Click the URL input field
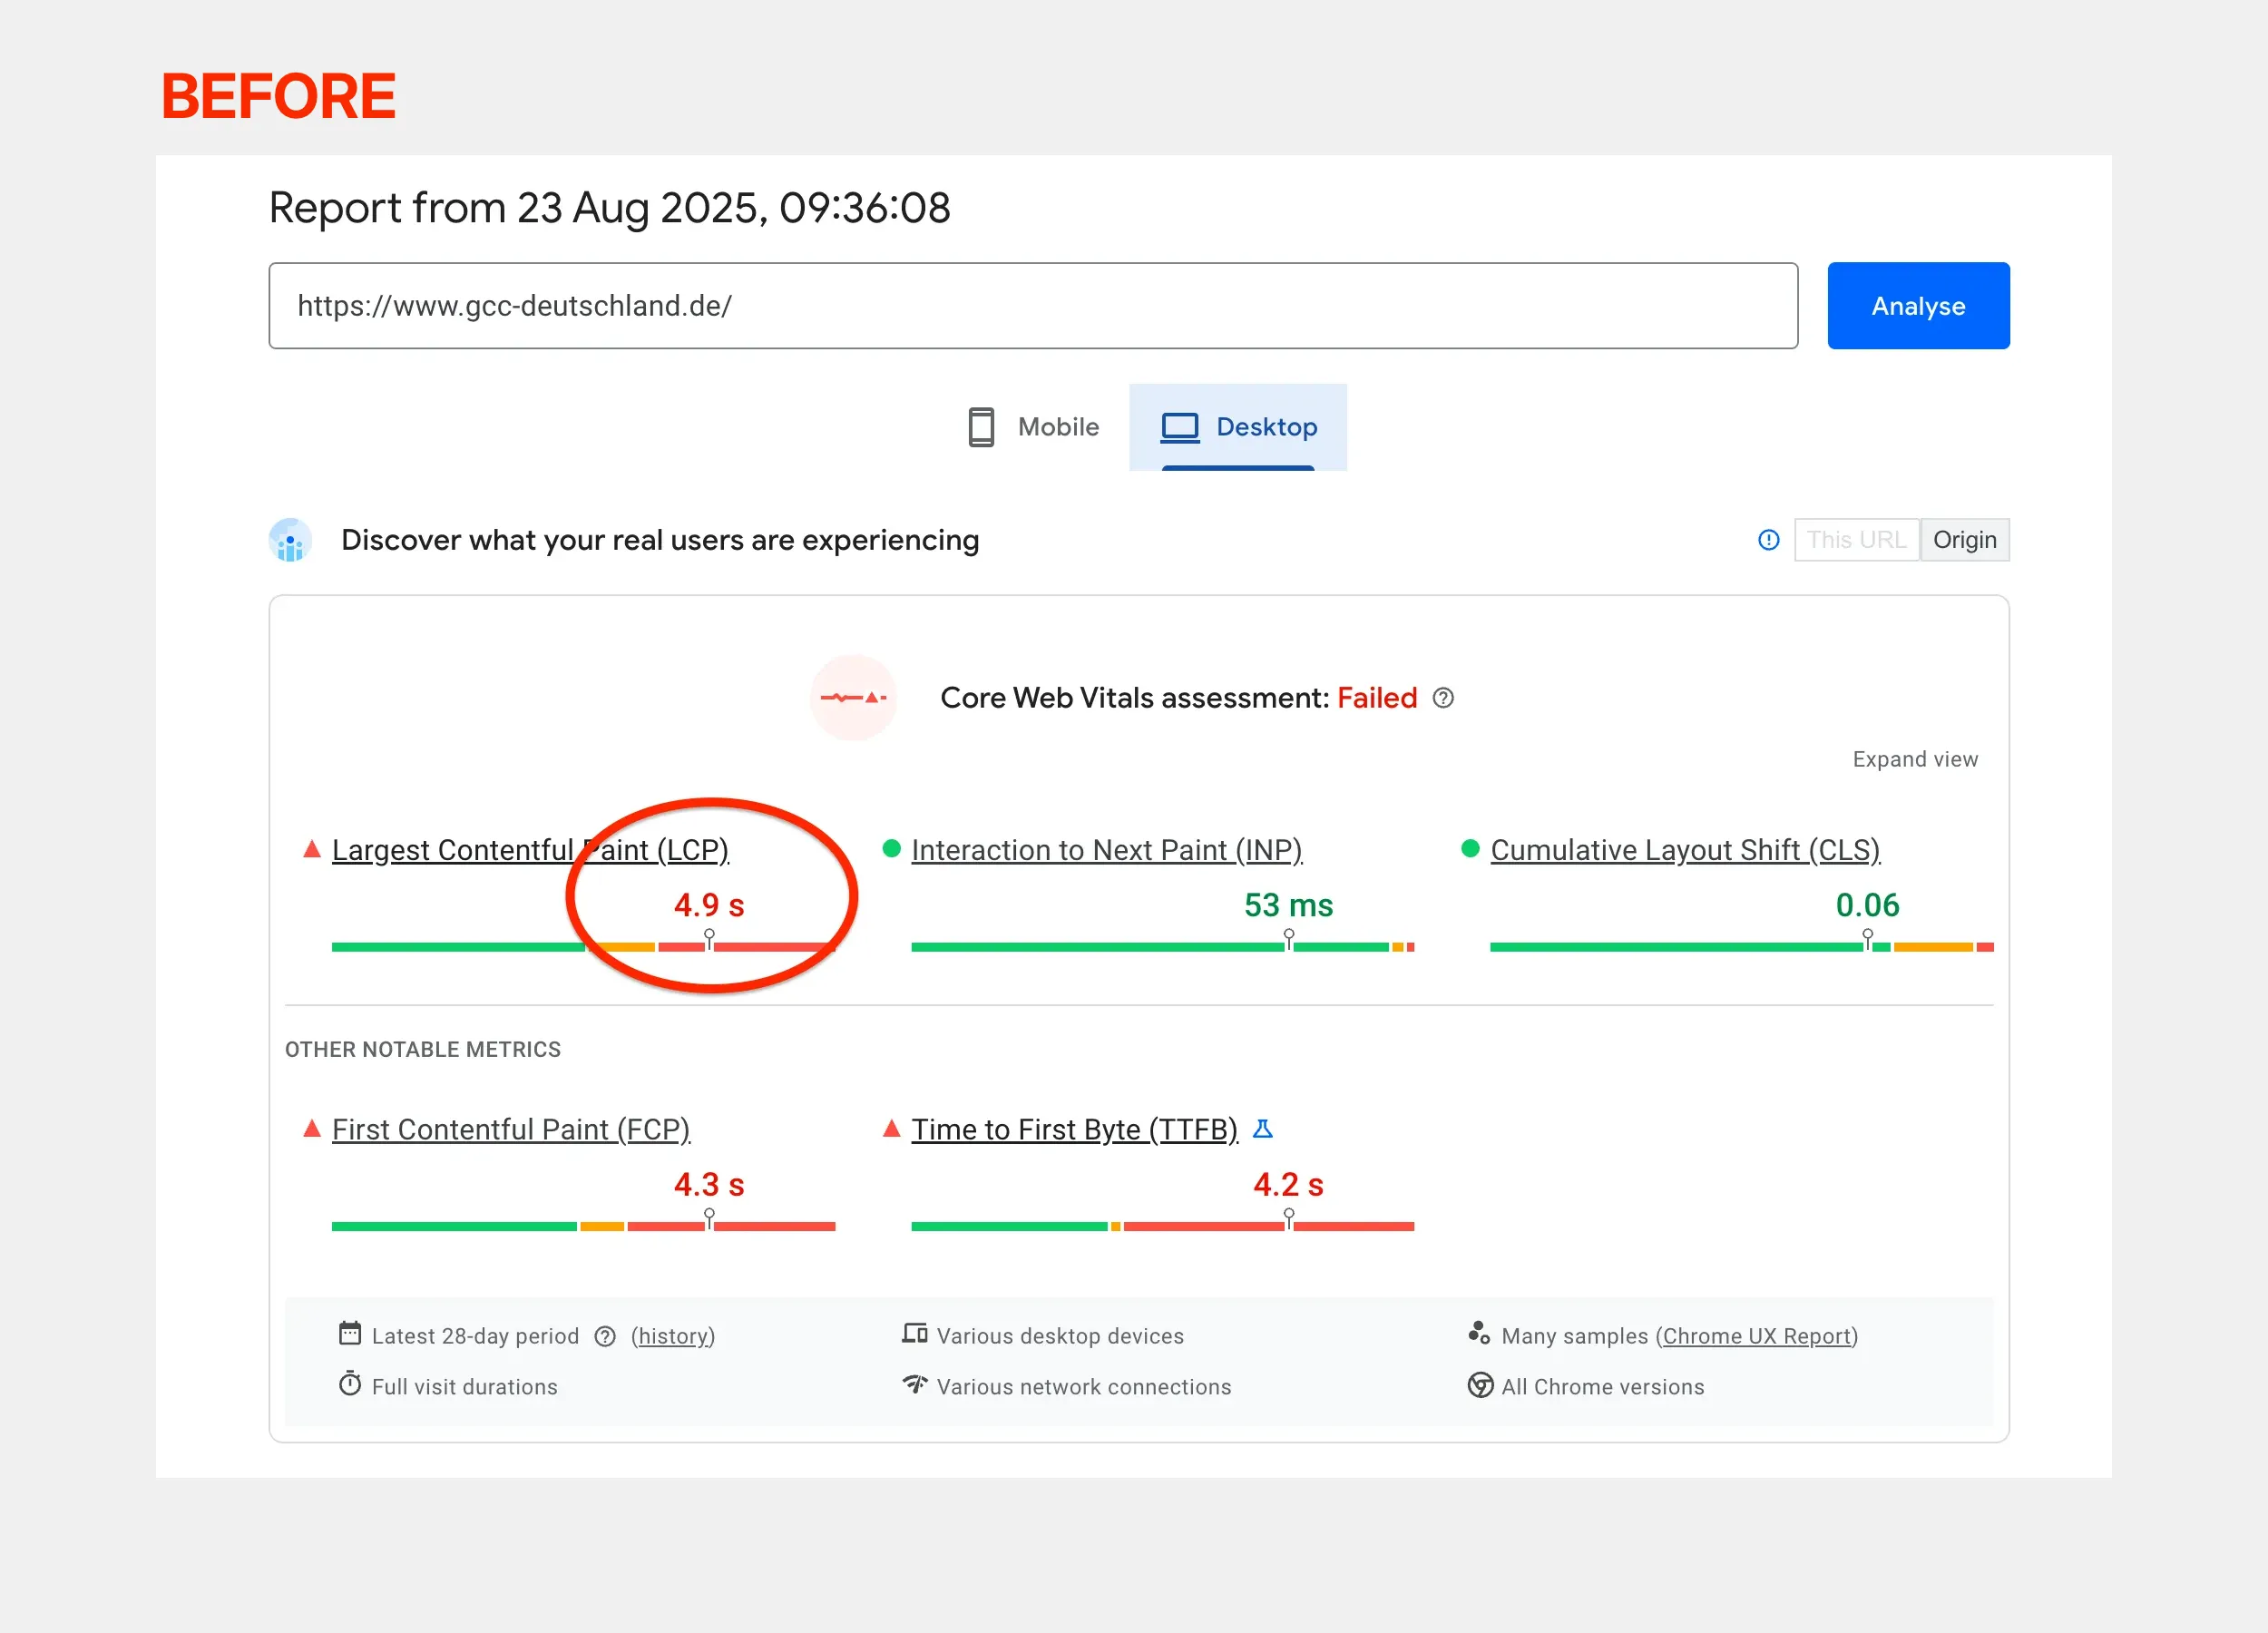 (x=1032, y=306)
